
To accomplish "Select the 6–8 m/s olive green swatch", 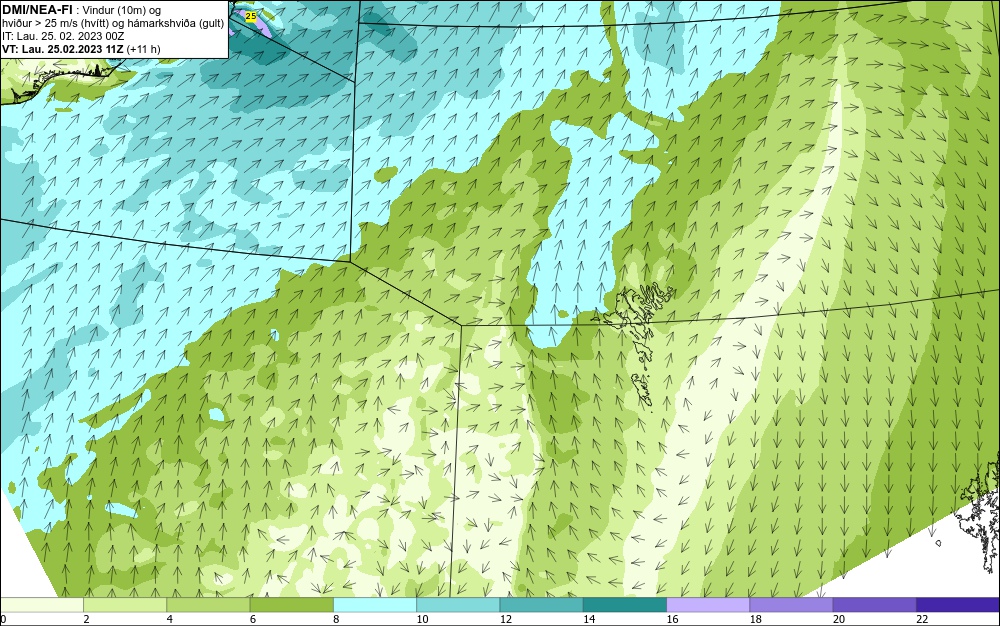I will coord(291,605).
